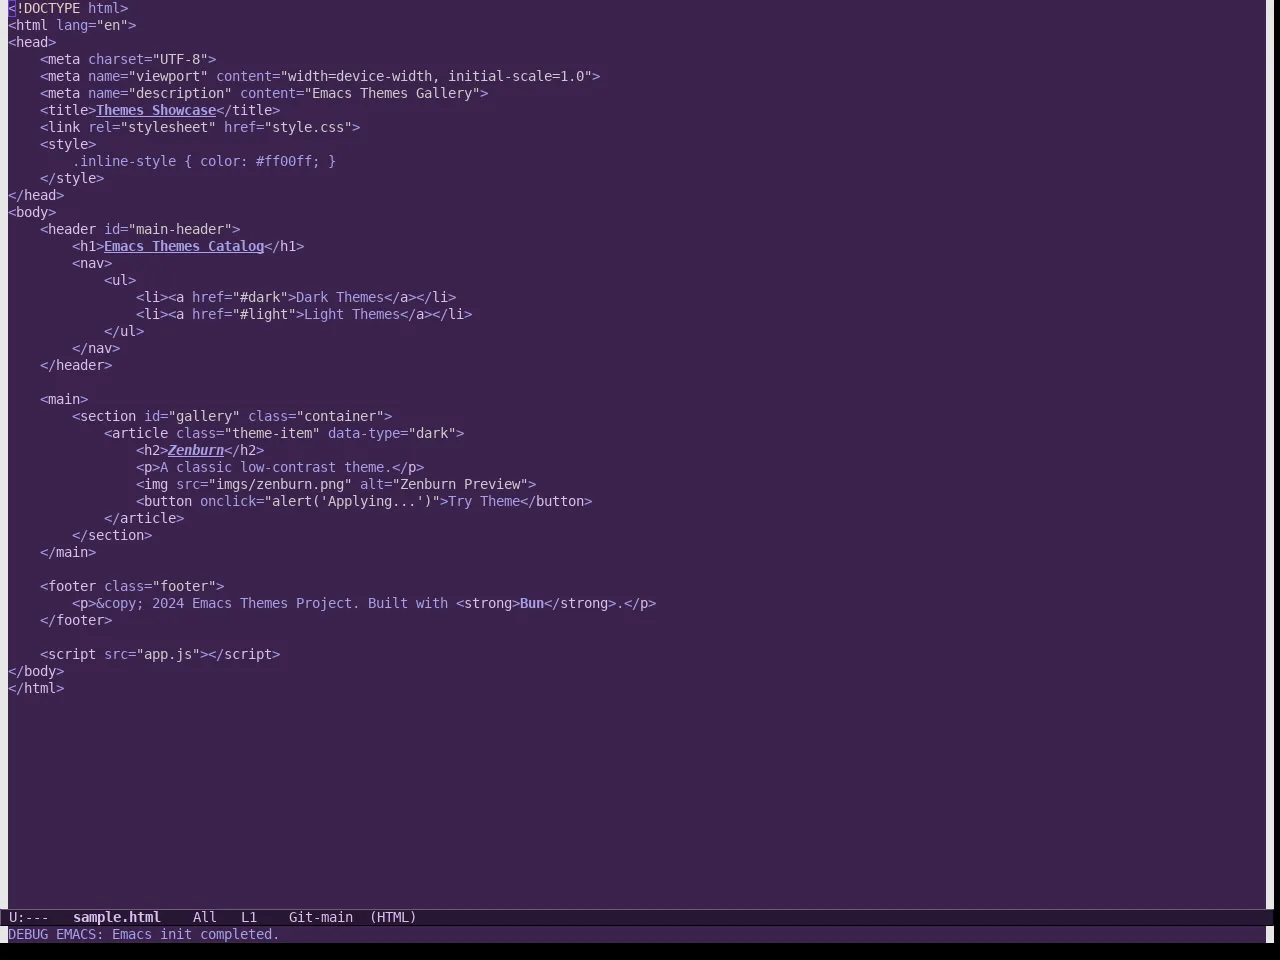Screen dimensions: 1280x960
Task: Click the closing '</header>' tag
Action: click(x=76, y=365)
